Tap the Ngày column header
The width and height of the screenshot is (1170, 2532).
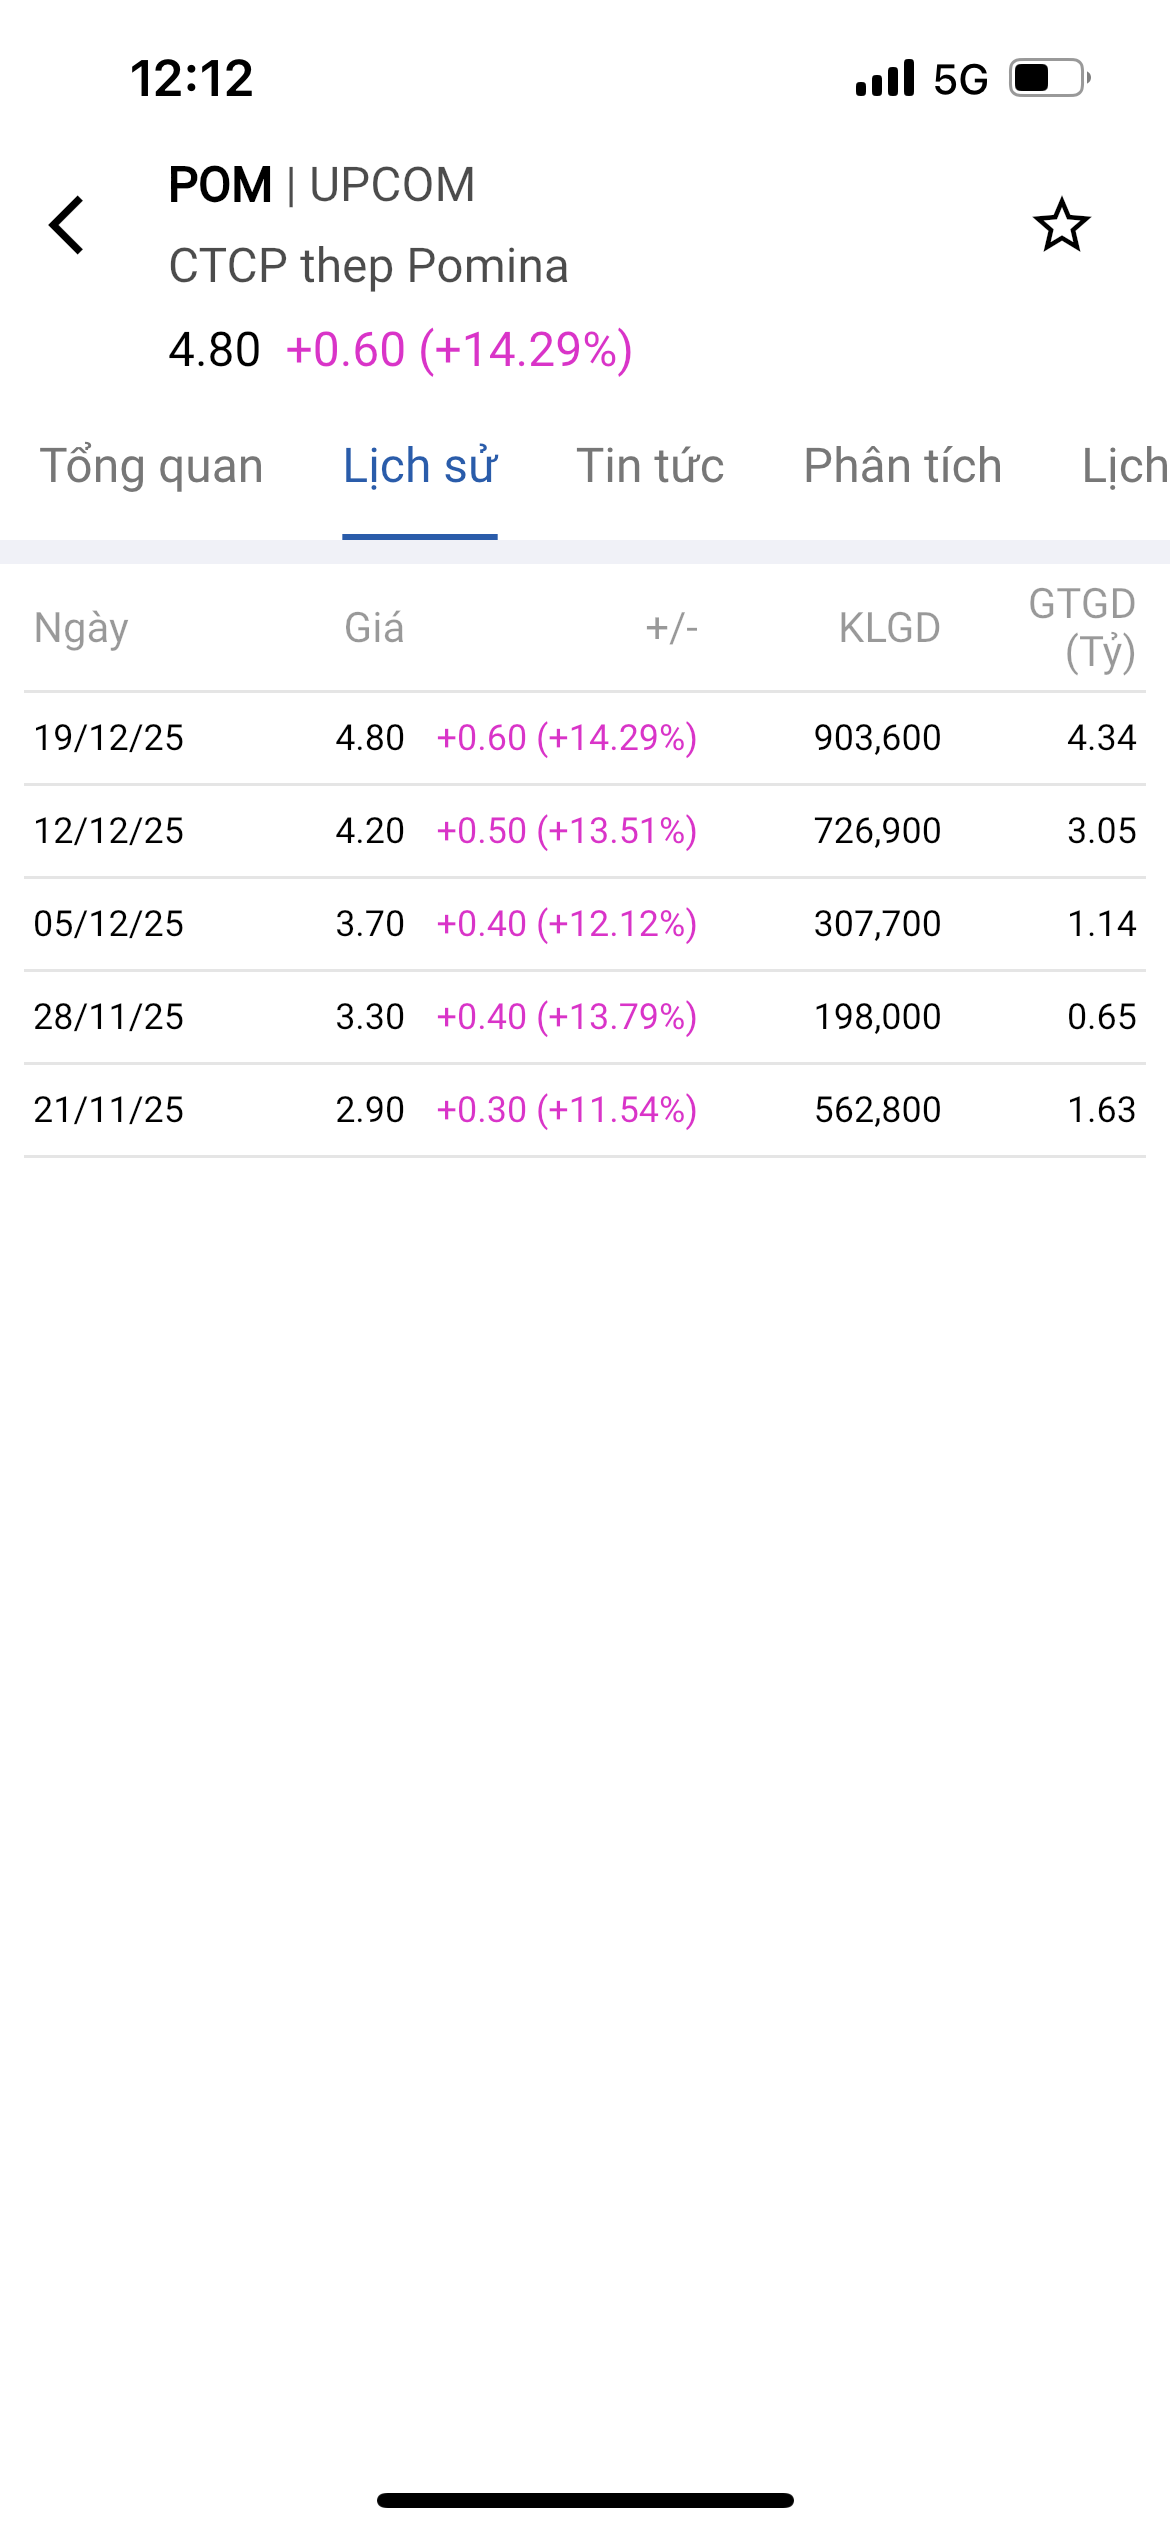81,628
